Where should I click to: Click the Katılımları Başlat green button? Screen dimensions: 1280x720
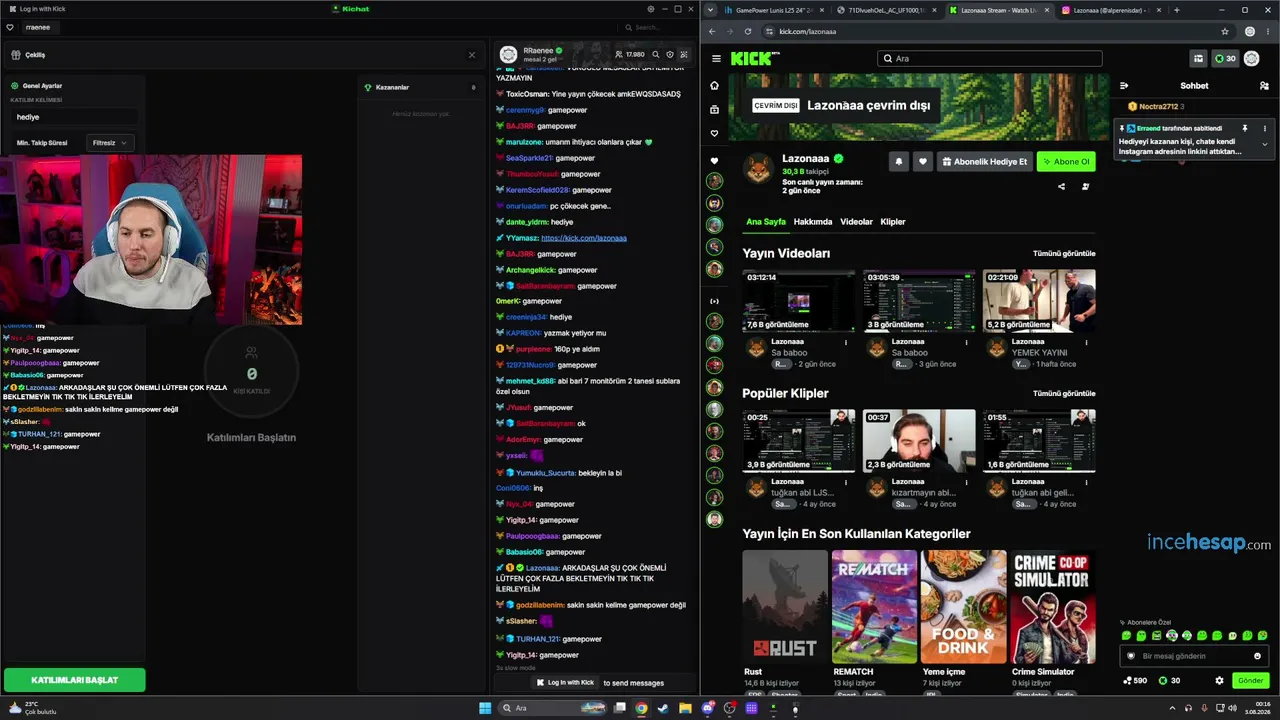pos(75,680)
